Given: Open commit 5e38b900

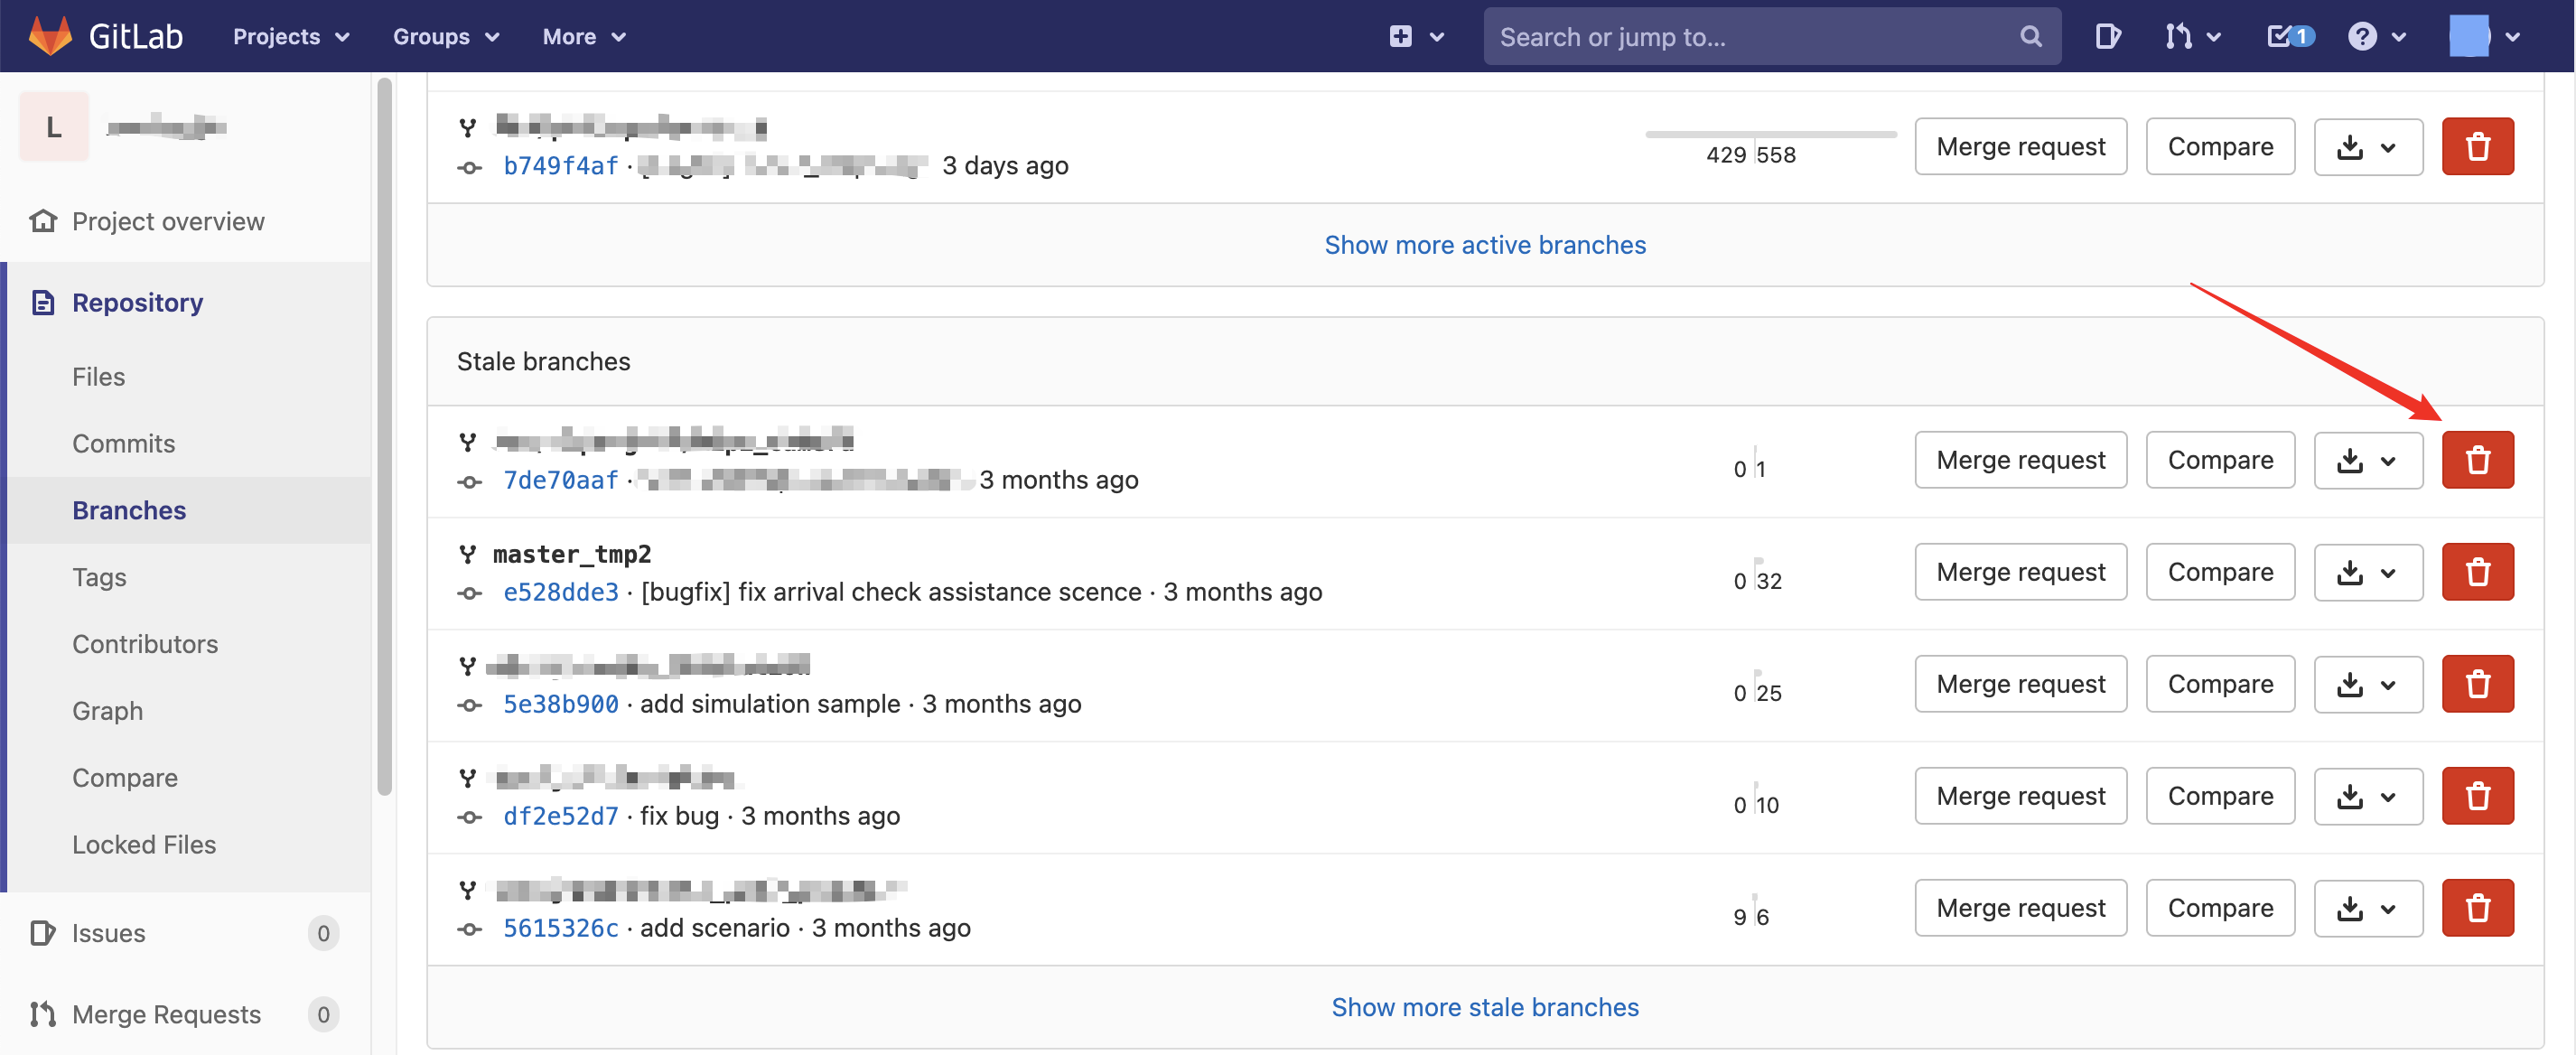Looking at the screenshot, I should (560, 705).
